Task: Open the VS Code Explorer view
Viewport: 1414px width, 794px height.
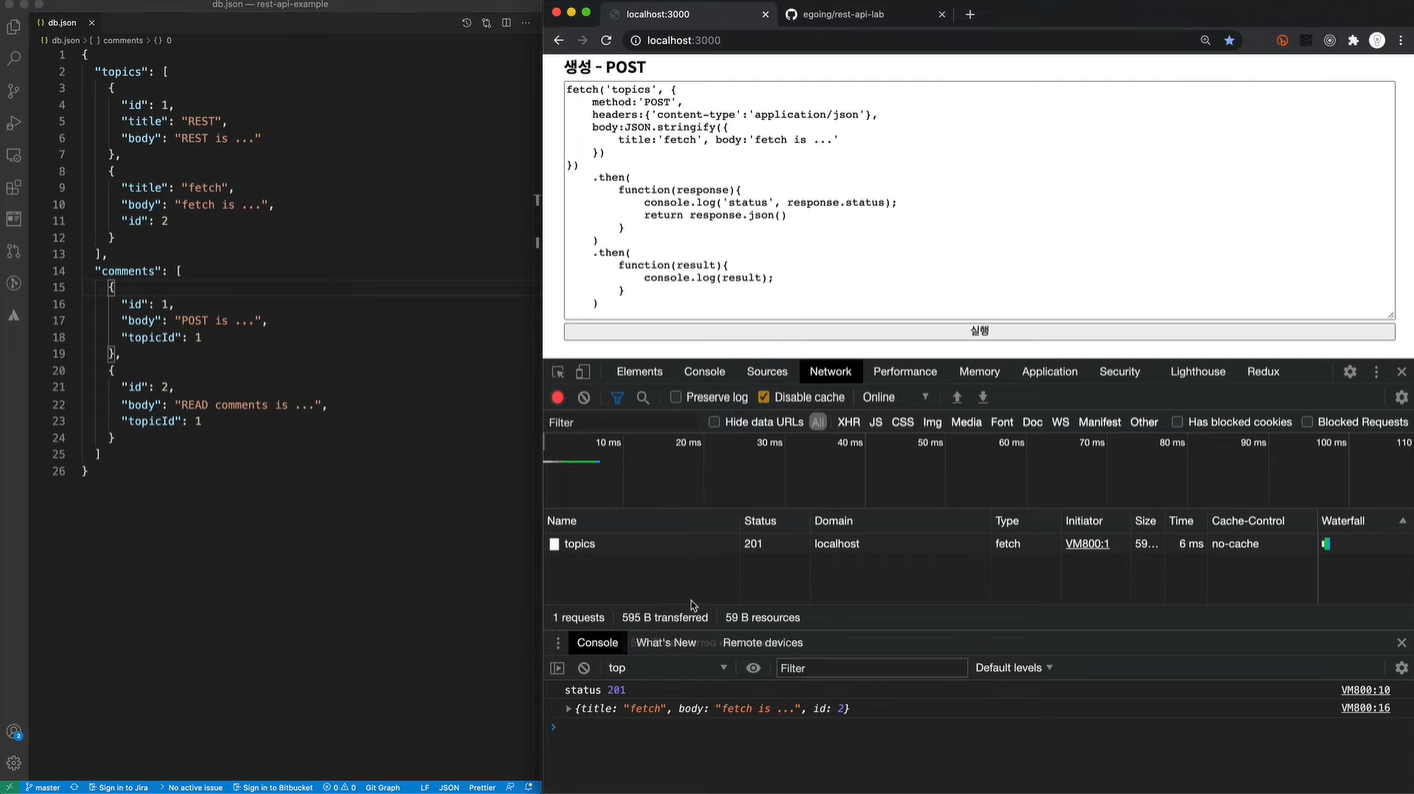Action: click(x=14, y=28)
